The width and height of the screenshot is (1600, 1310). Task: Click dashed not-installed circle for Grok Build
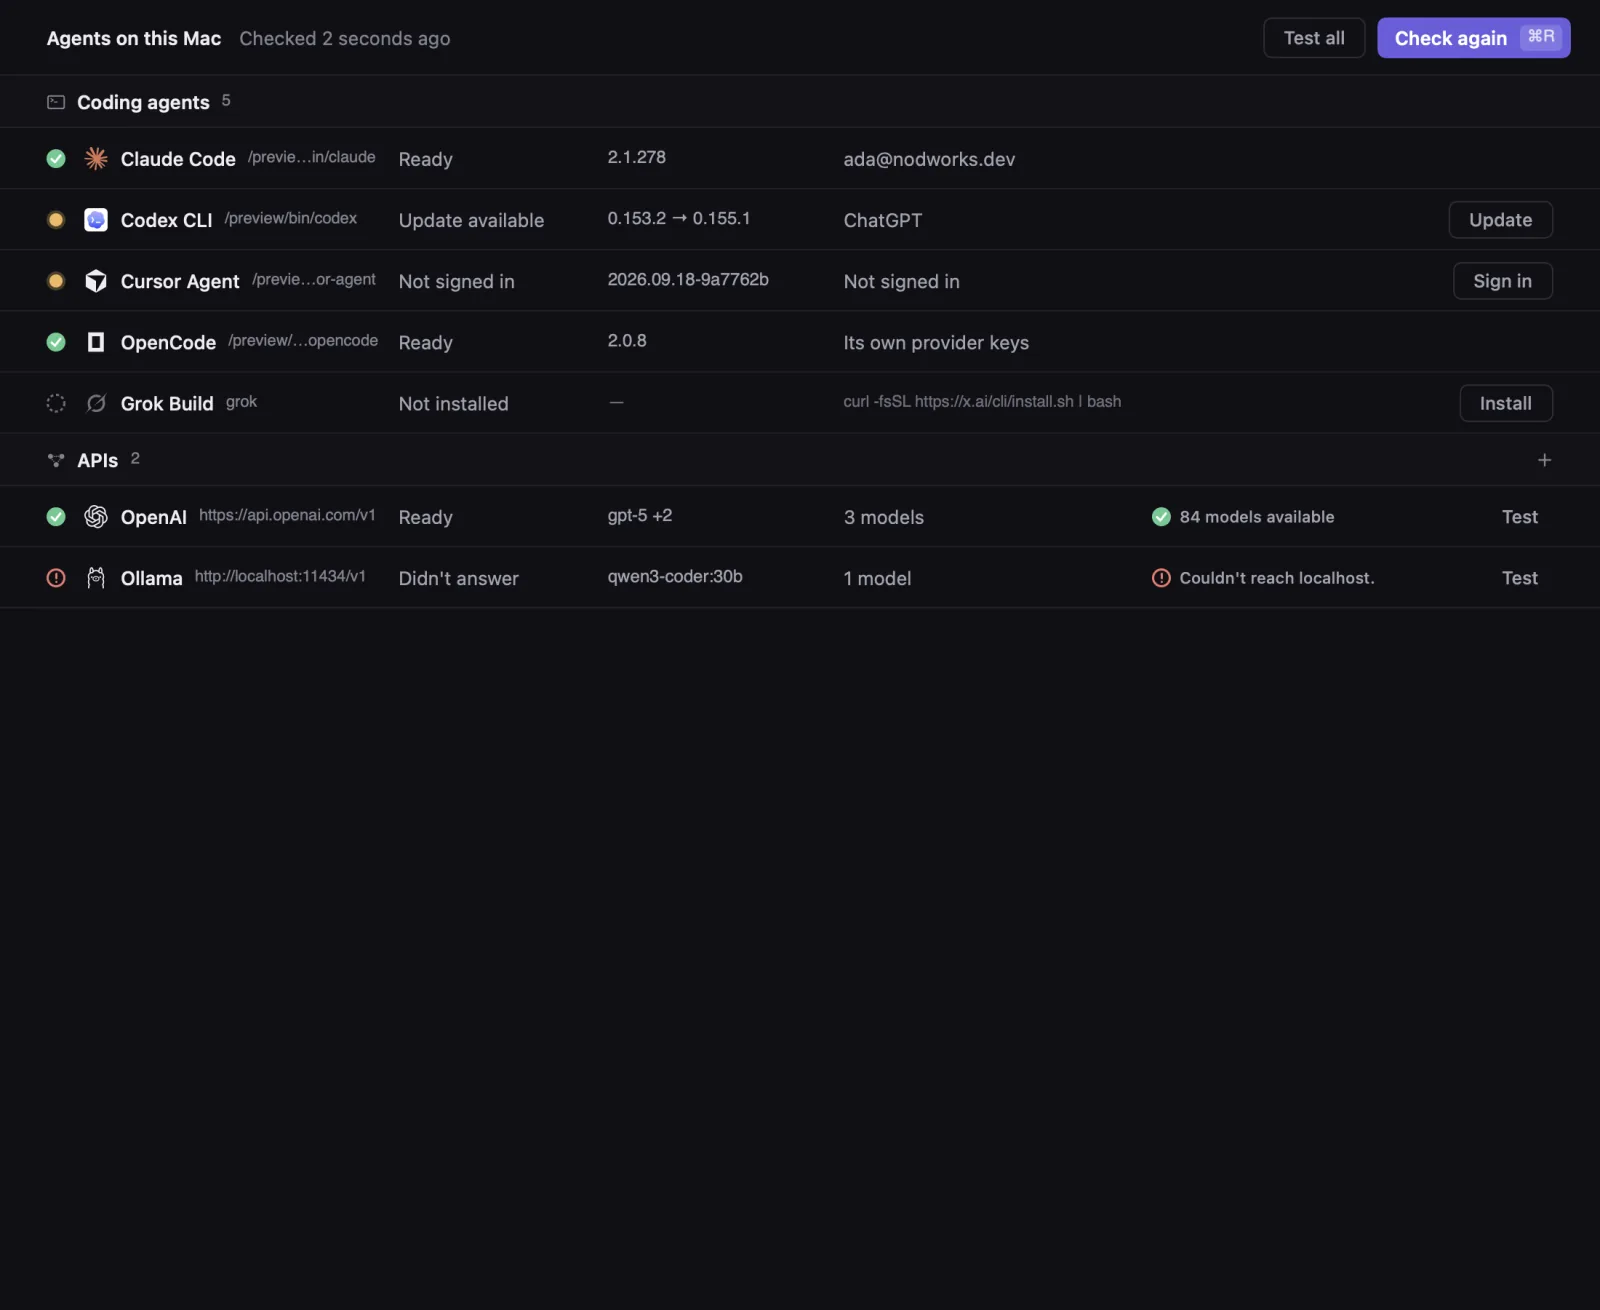(x=56, y=403)
